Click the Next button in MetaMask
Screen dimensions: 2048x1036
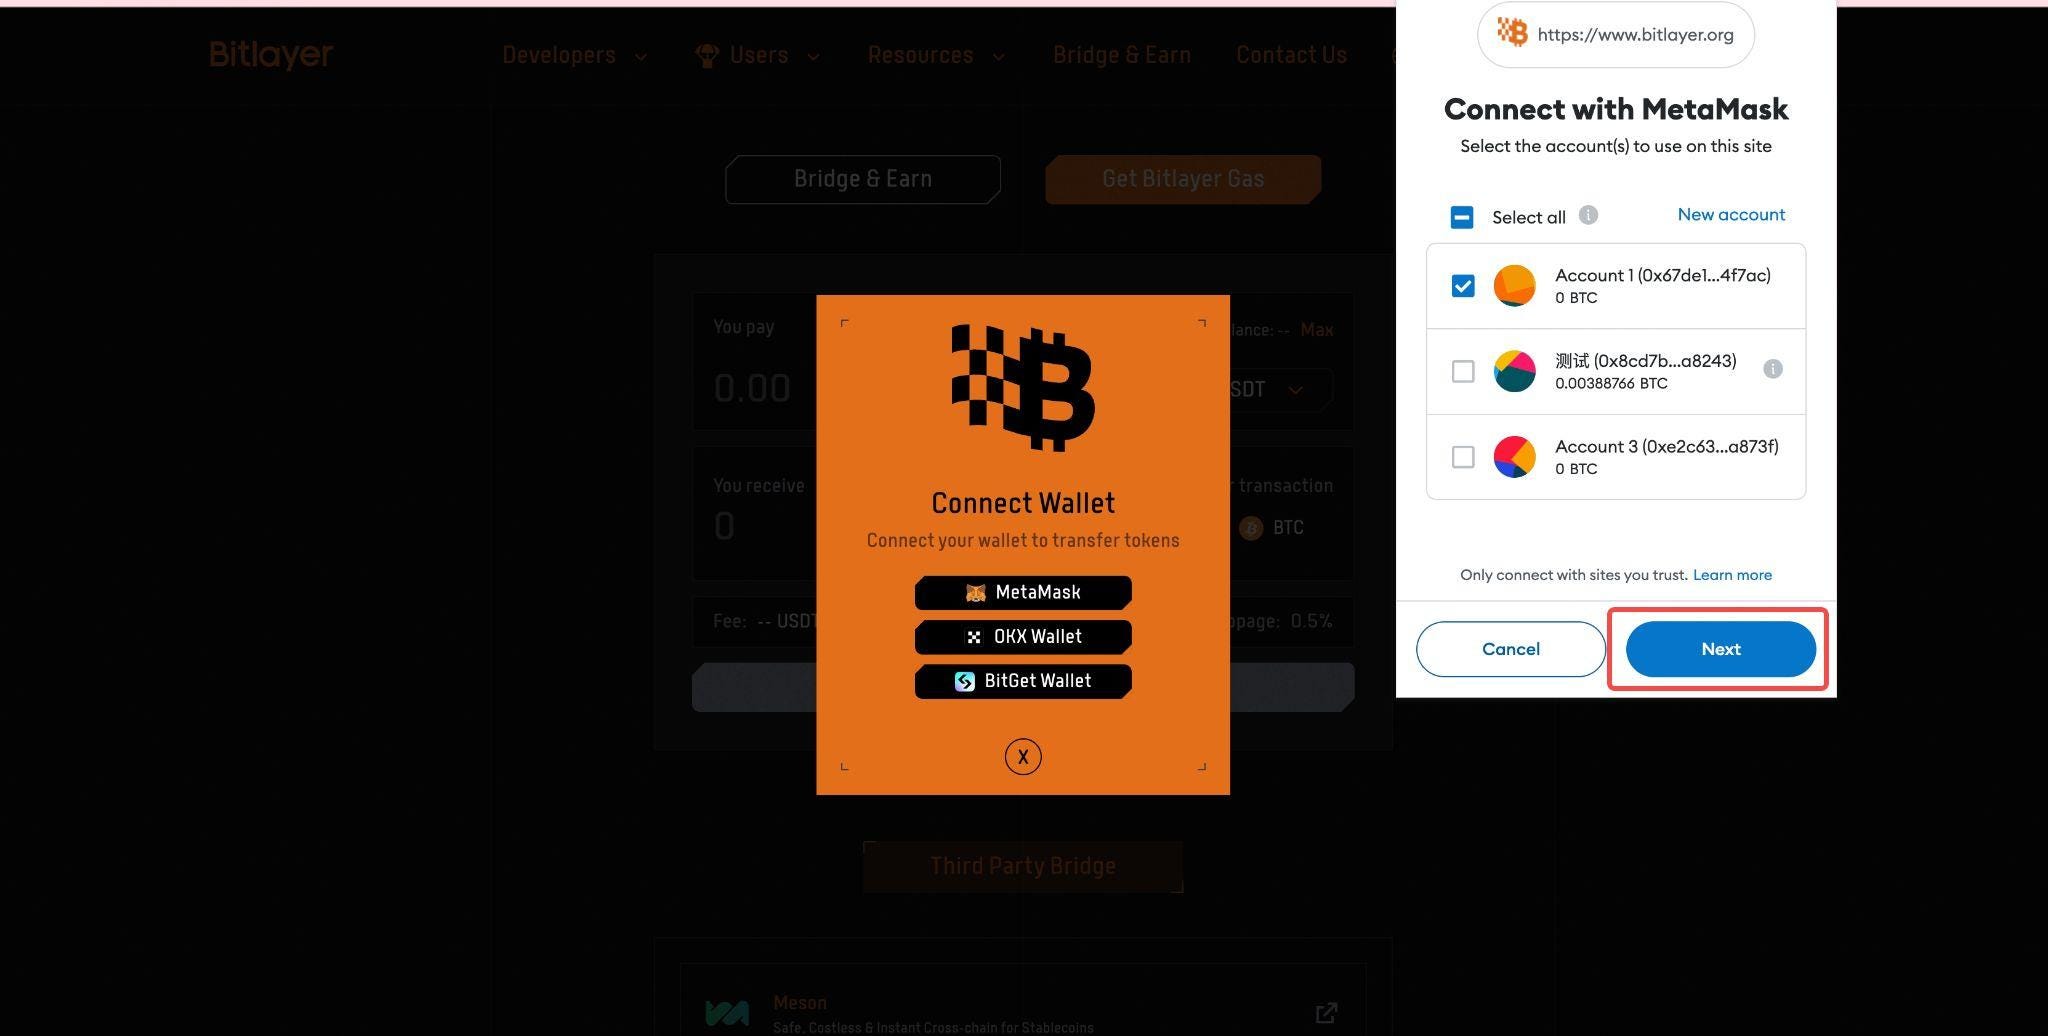click(x=1720, y=649)
